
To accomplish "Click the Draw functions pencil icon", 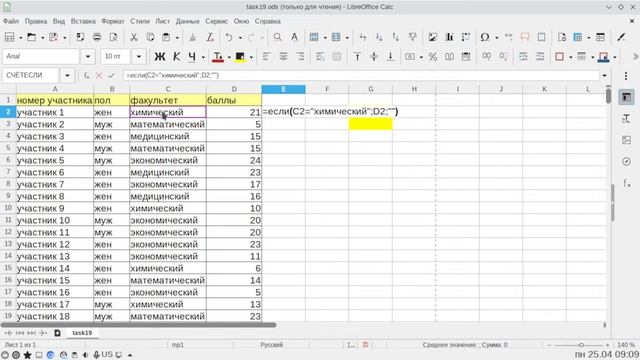I will 621,37.
